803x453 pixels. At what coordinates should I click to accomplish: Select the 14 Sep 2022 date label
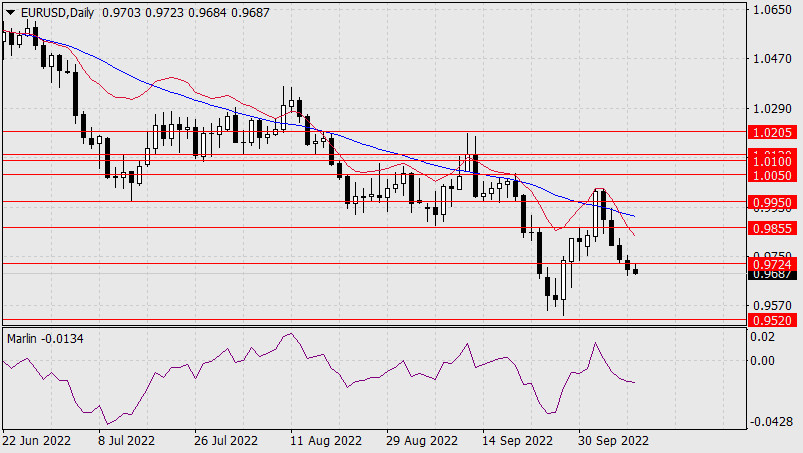tap(517, 441)
